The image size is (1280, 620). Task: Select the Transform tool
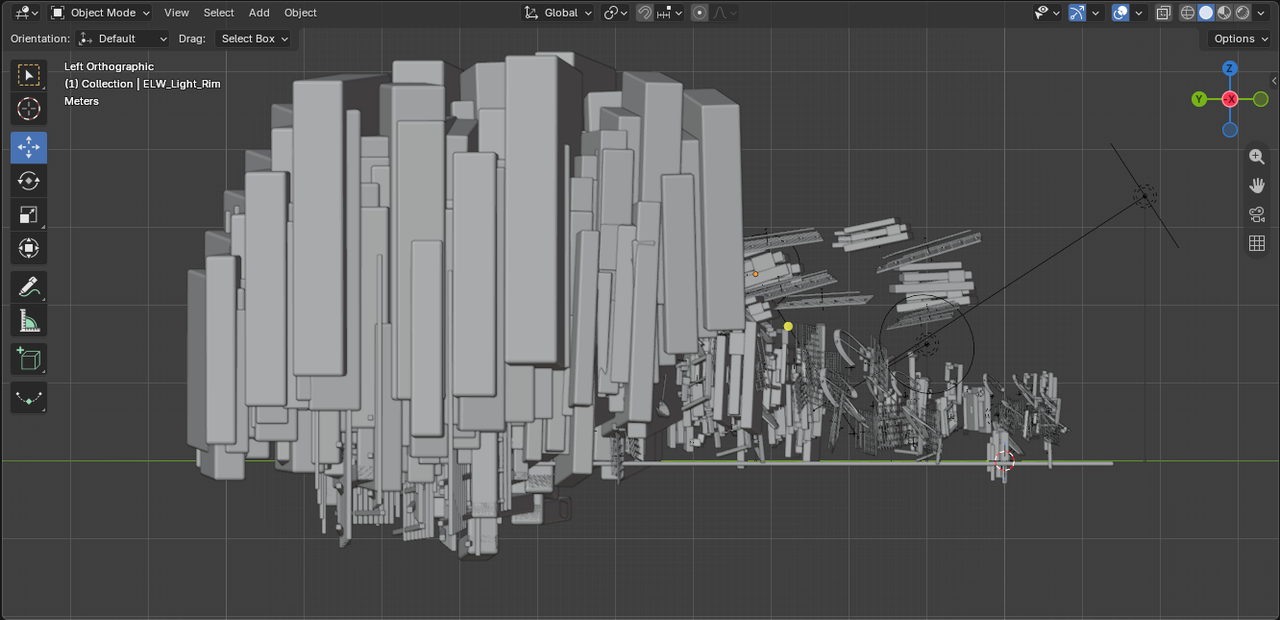(29, 248)
